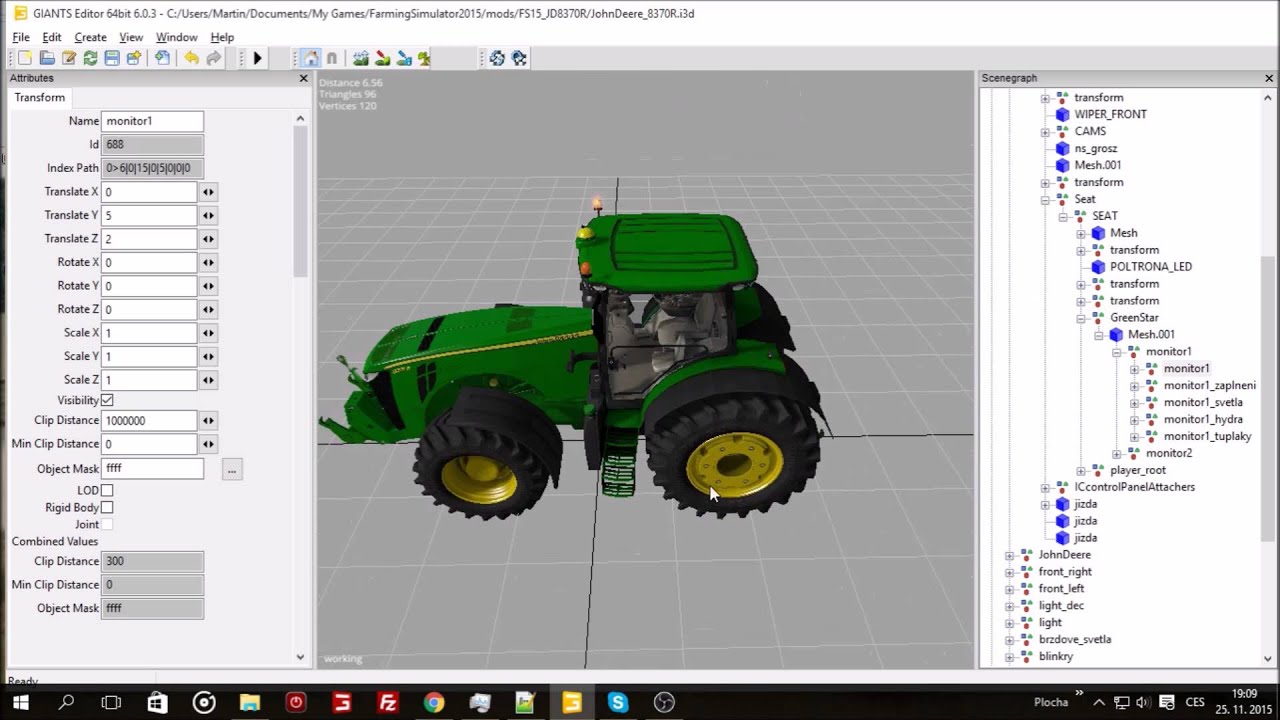Viewport: 1280px width, 720px height.
Task: Open the Create menu
Action: [90, 37]
